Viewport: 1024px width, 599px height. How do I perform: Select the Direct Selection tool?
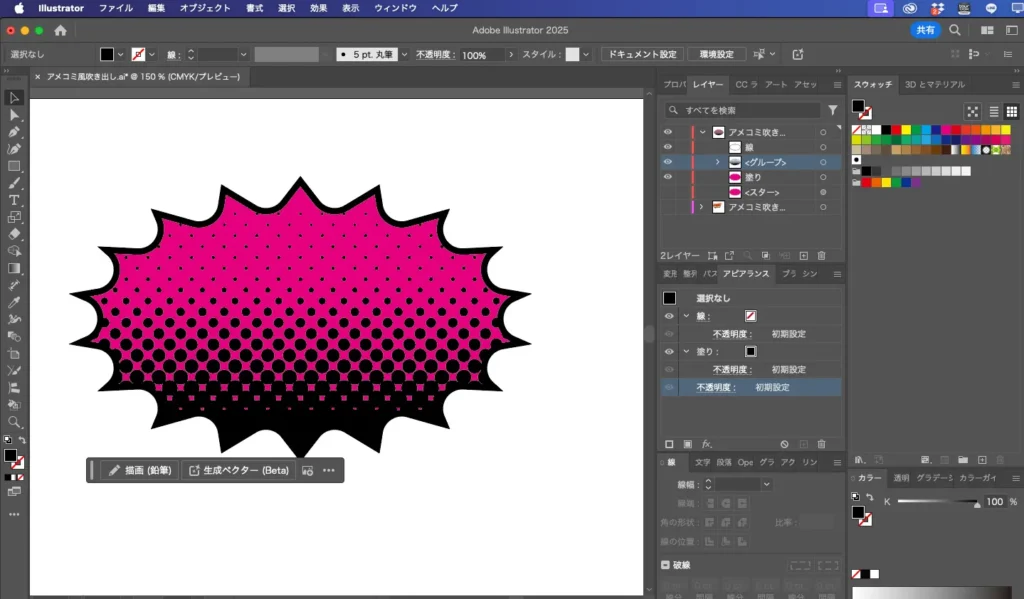[14, 115]
